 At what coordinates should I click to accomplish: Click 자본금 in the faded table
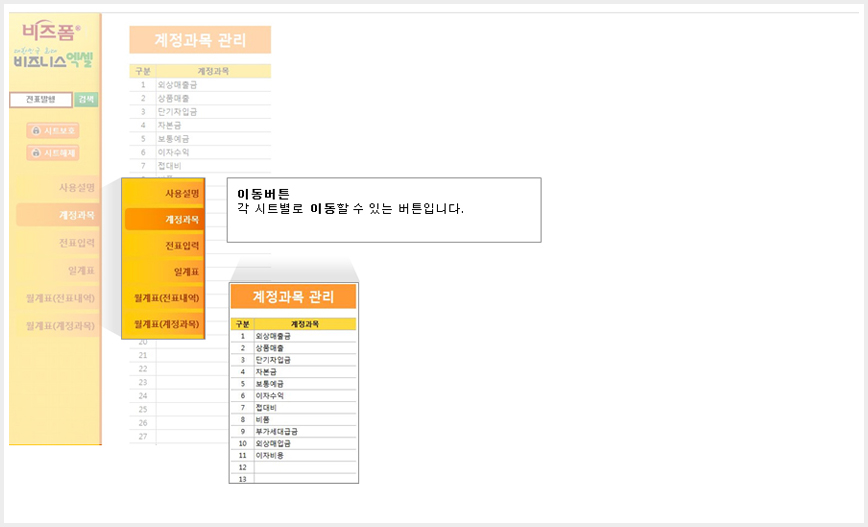[169, 125]
